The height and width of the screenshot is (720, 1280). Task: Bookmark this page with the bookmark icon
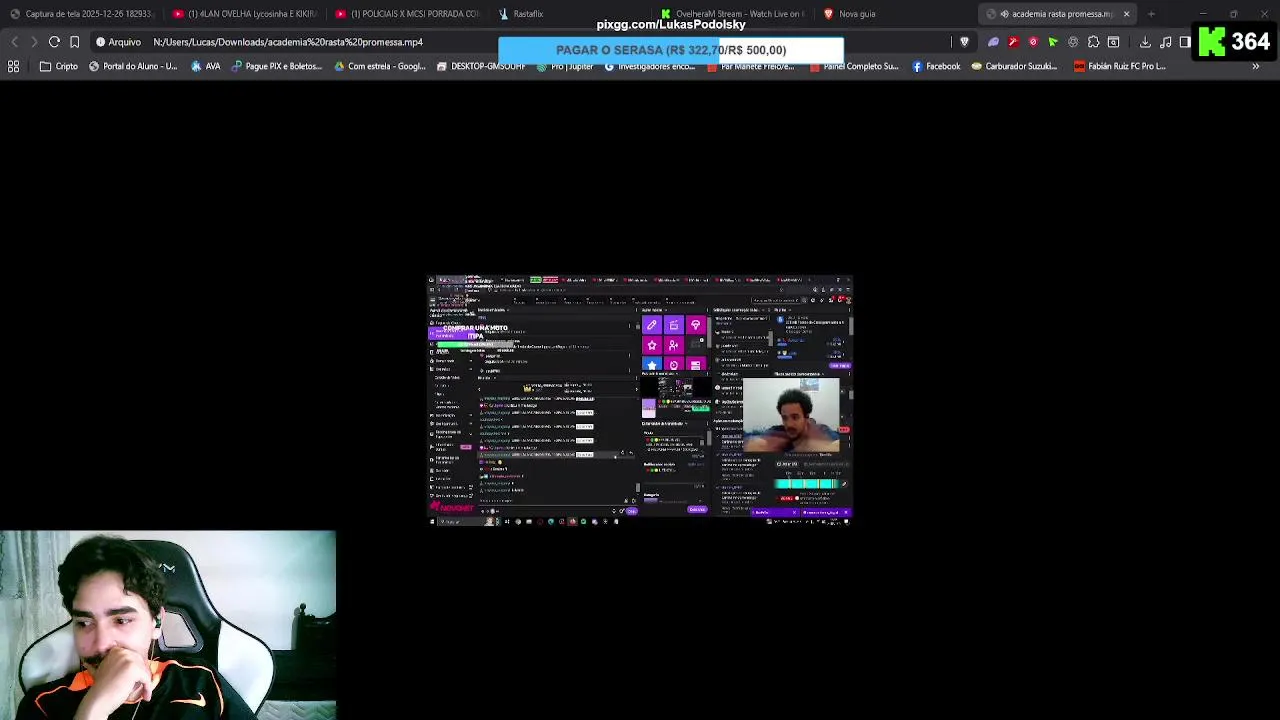pyautogui.click(x=74, y=42)
